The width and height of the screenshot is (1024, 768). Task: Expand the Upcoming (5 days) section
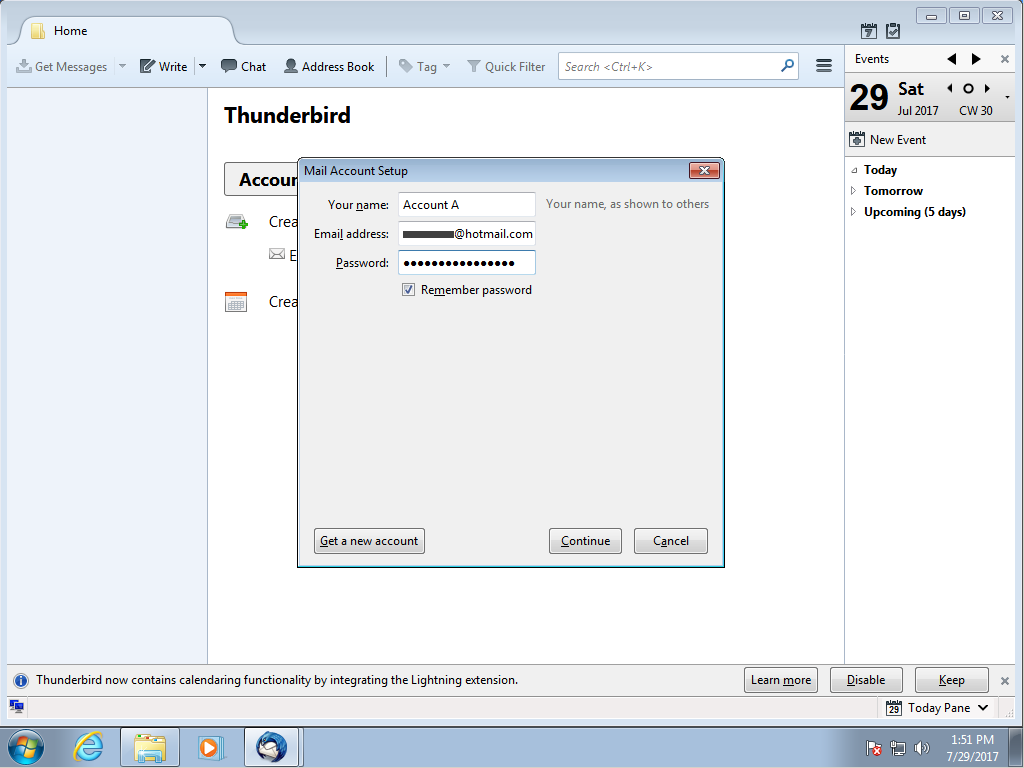pos(854,212)
